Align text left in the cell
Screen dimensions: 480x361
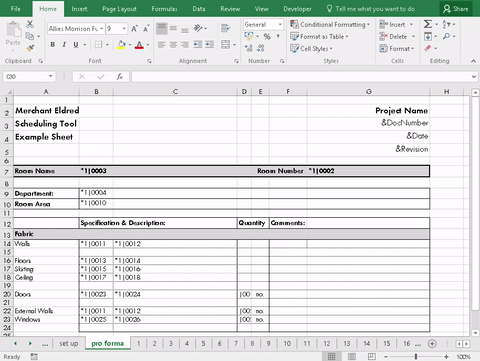click(x=162, y=44)
